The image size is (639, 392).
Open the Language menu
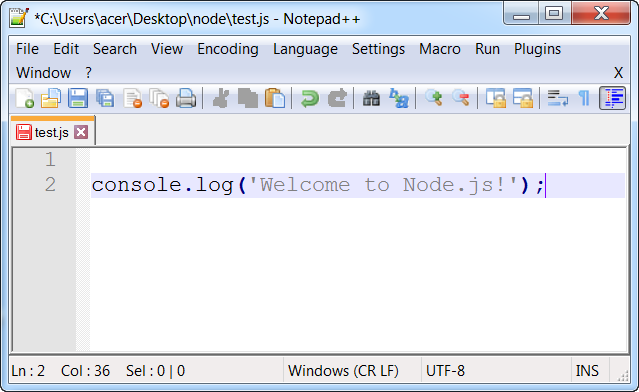coord(305,49)
